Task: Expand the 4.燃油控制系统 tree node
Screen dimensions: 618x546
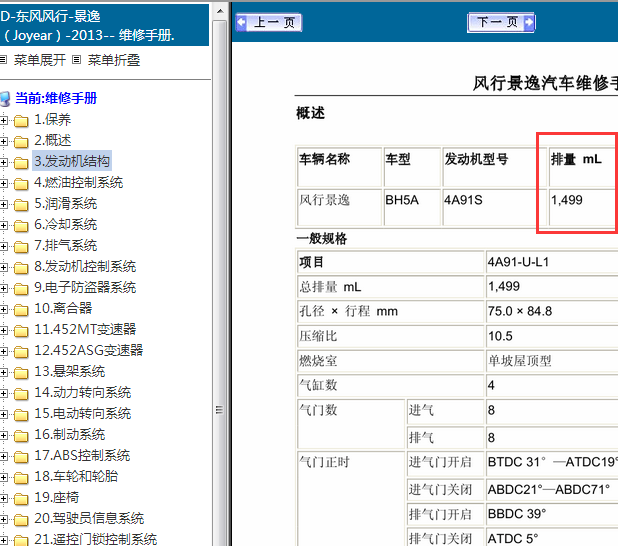Action: point(4,183)
